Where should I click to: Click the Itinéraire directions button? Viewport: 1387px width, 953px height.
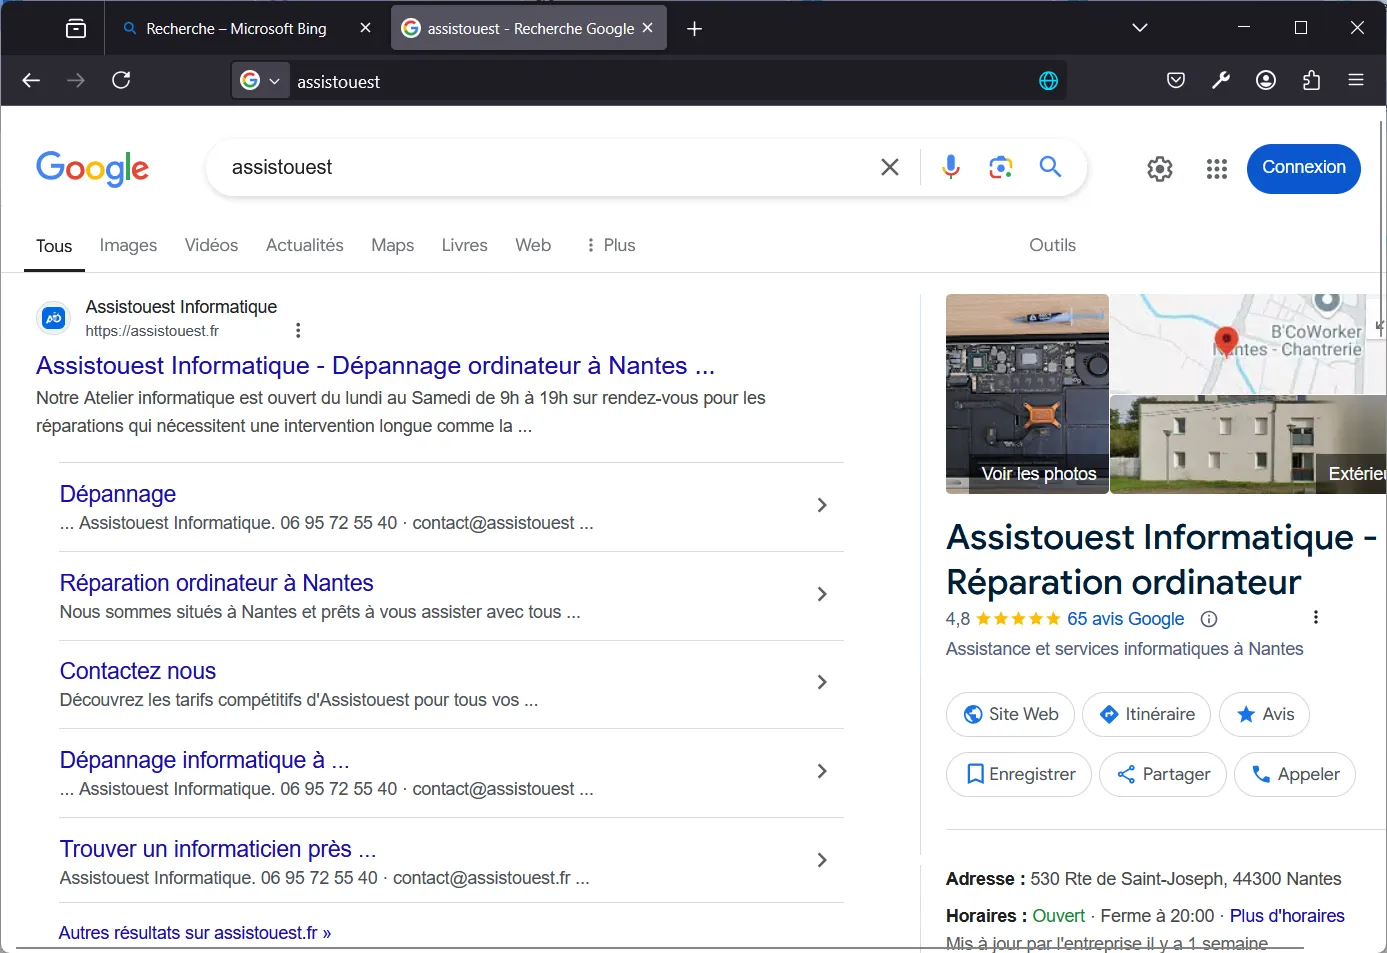pyautogui.click(x=1146, y=714)
